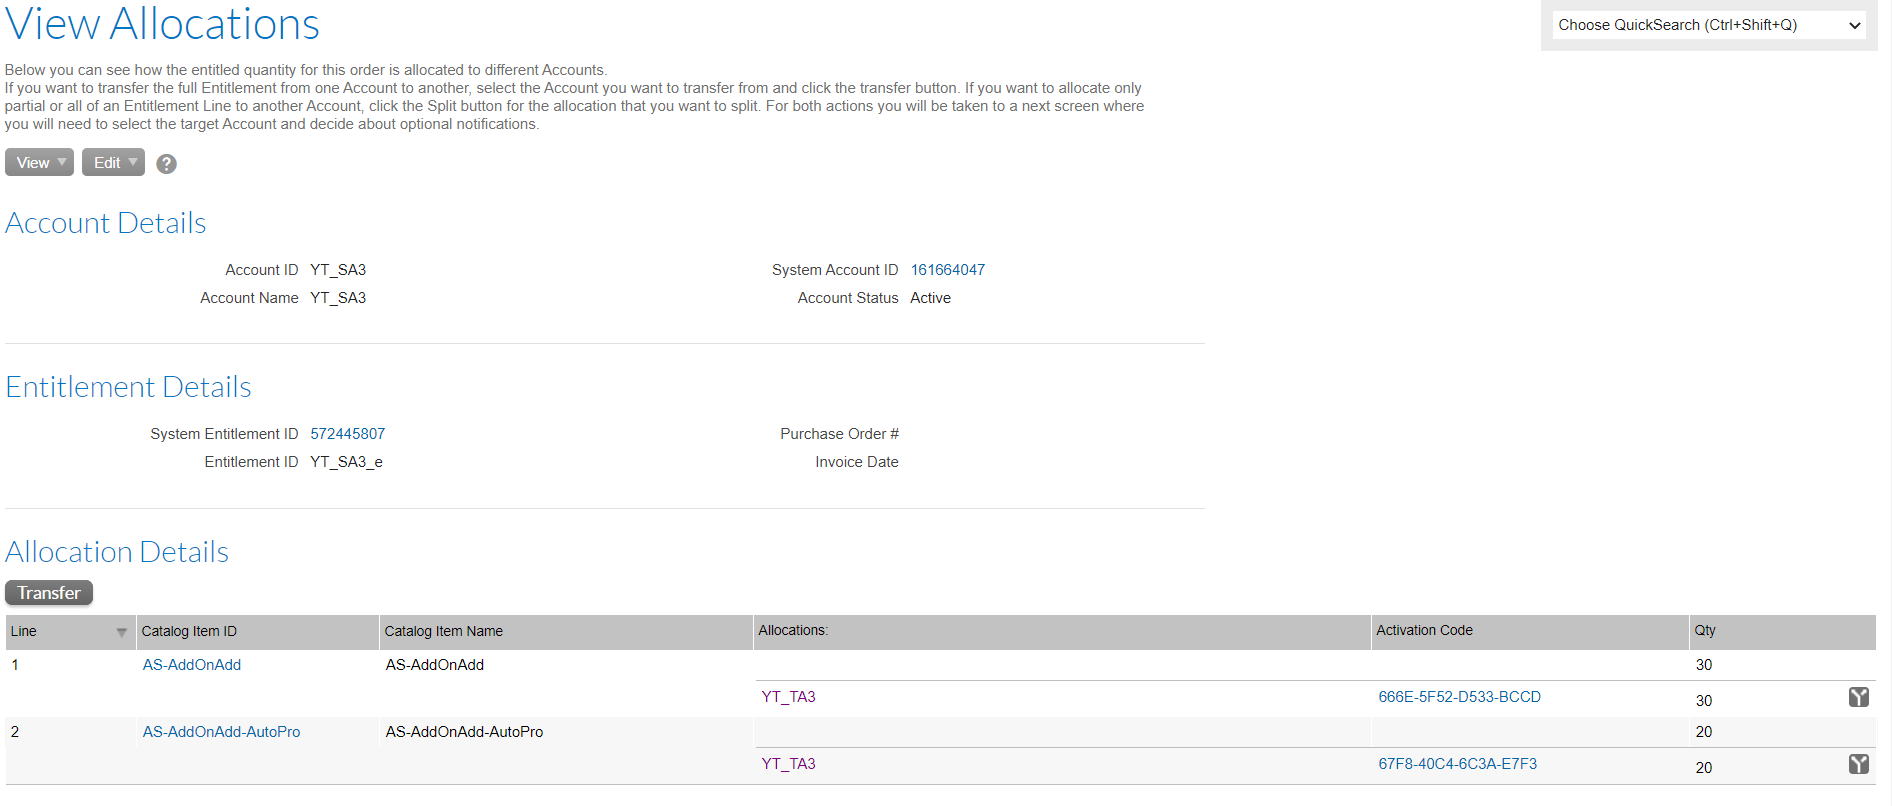
Task: Select the Account ID value YT_SA3
Action: coord(338,270)
